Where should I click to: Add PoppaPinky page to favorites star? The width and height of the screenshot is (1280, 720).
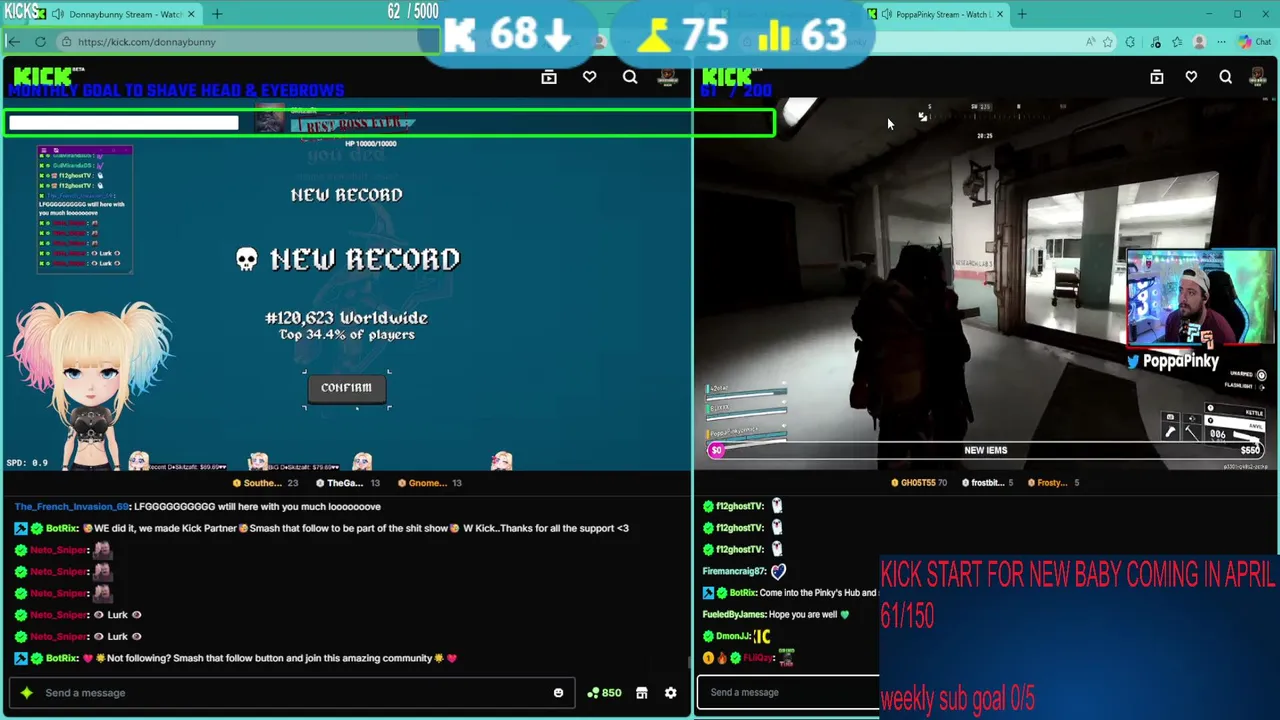point(1109,42)
